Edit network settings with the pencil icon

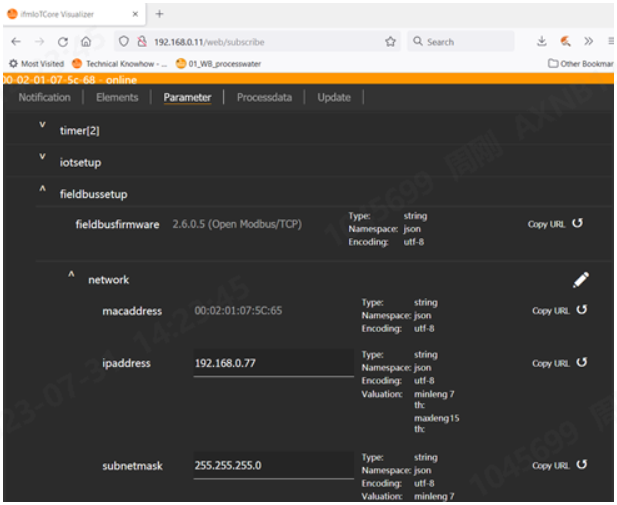coord(580,280)
